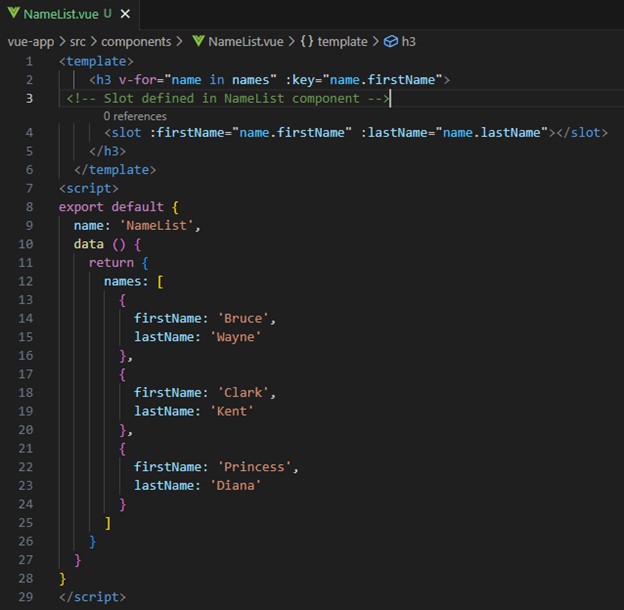Open the template breadcrumb symbol
Image resolution: width=624 pixels, height=610 pixels.
click(342, 41)
